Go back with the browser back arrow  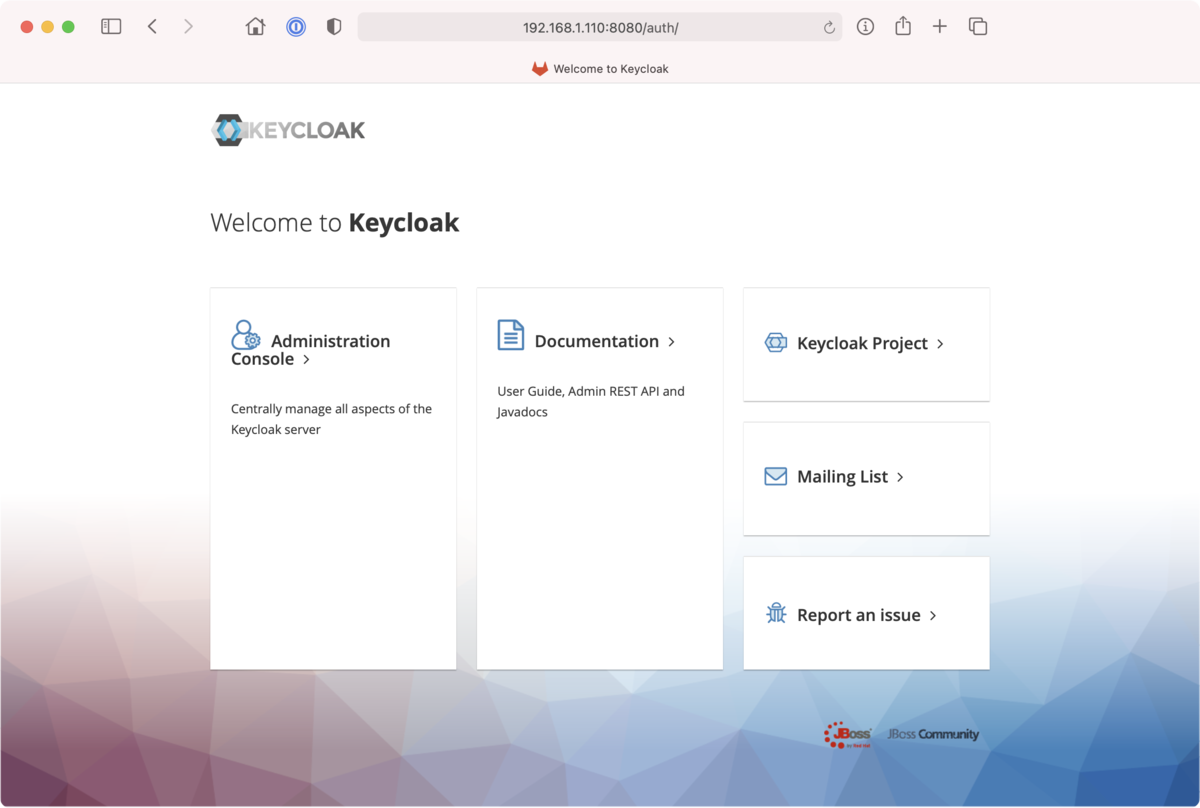(x=152, y=27)
